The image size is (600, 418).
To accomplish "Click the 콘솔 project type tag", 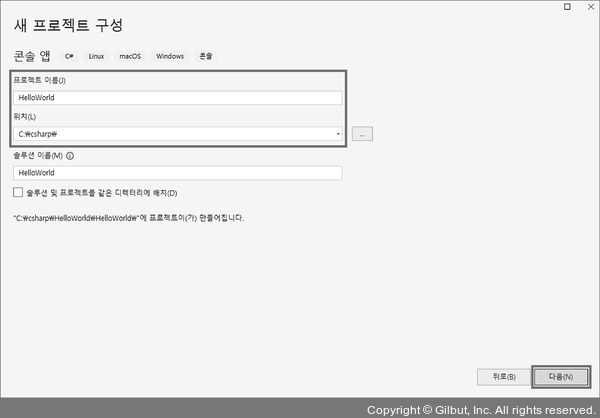I will [205, 57].
